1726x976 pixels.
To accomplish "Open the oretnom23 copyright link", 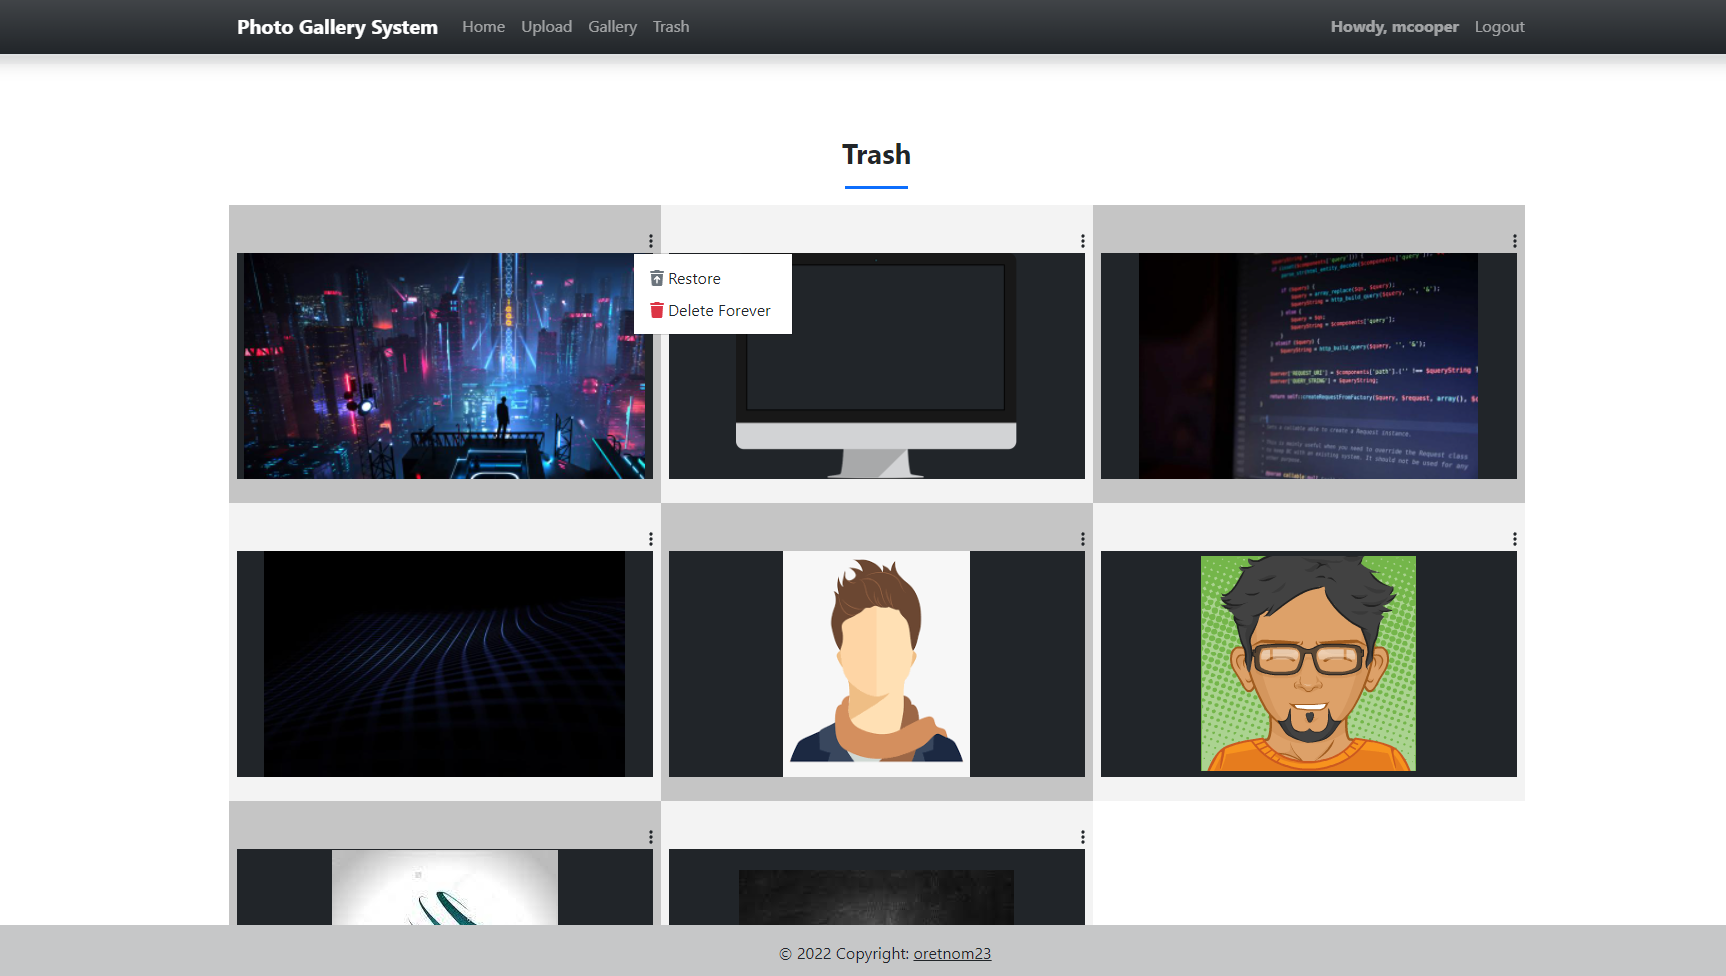I will click(952, 954).
